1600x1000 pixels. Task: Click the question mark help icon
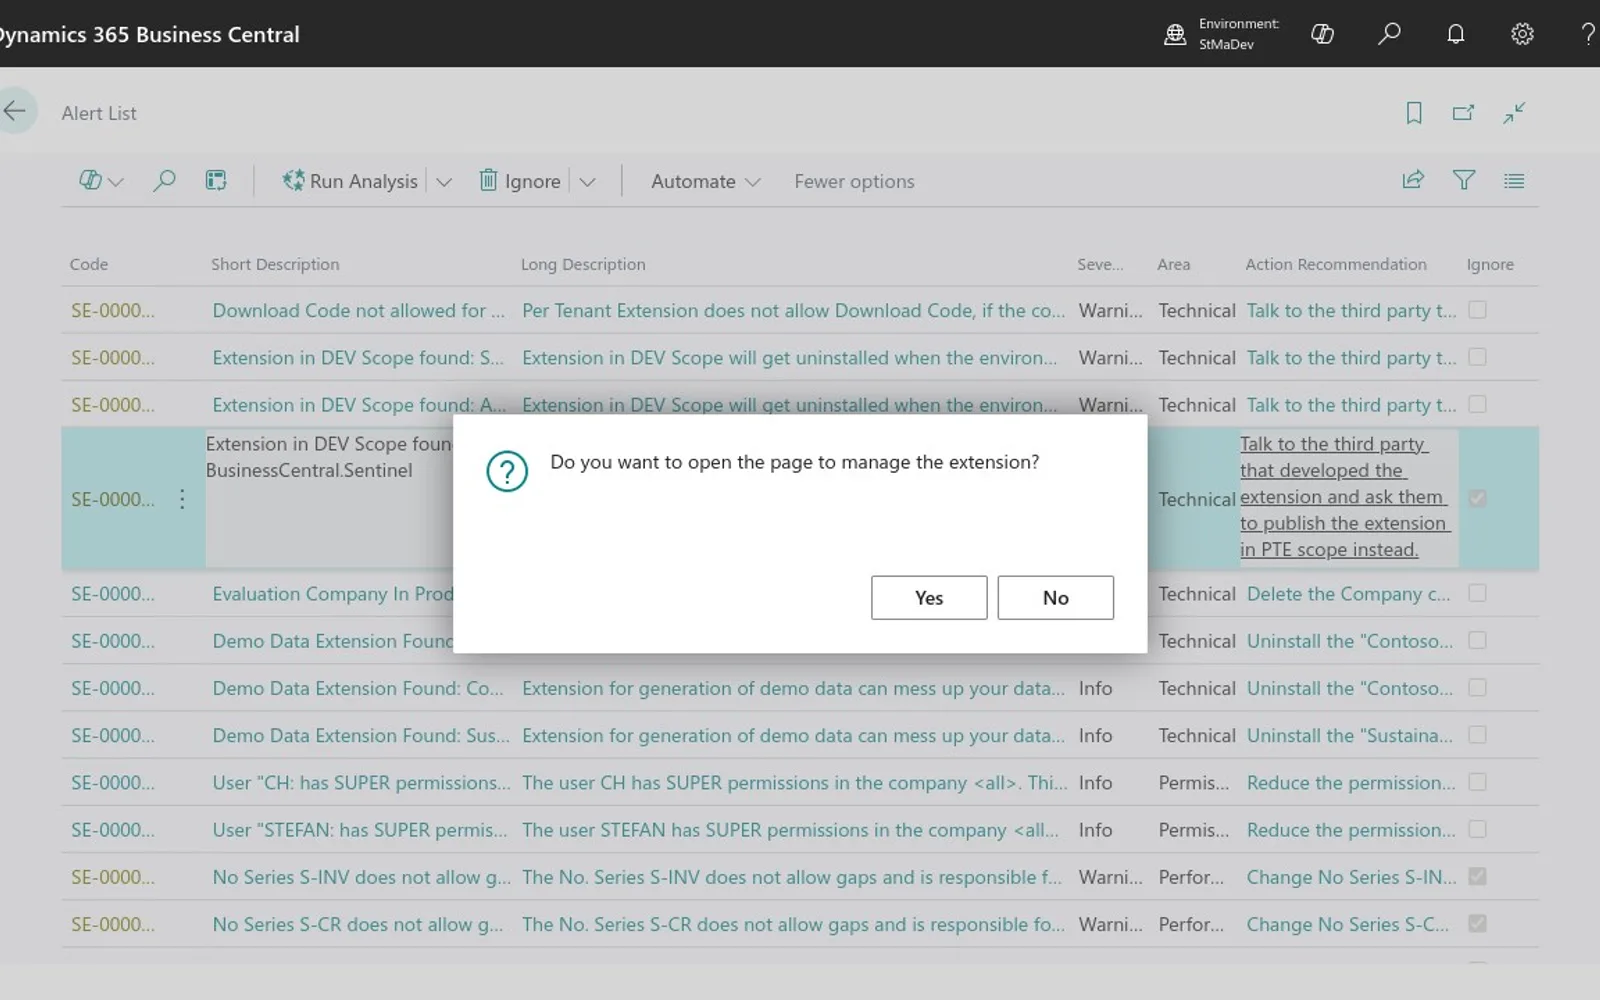click(x=1588, y=34)
